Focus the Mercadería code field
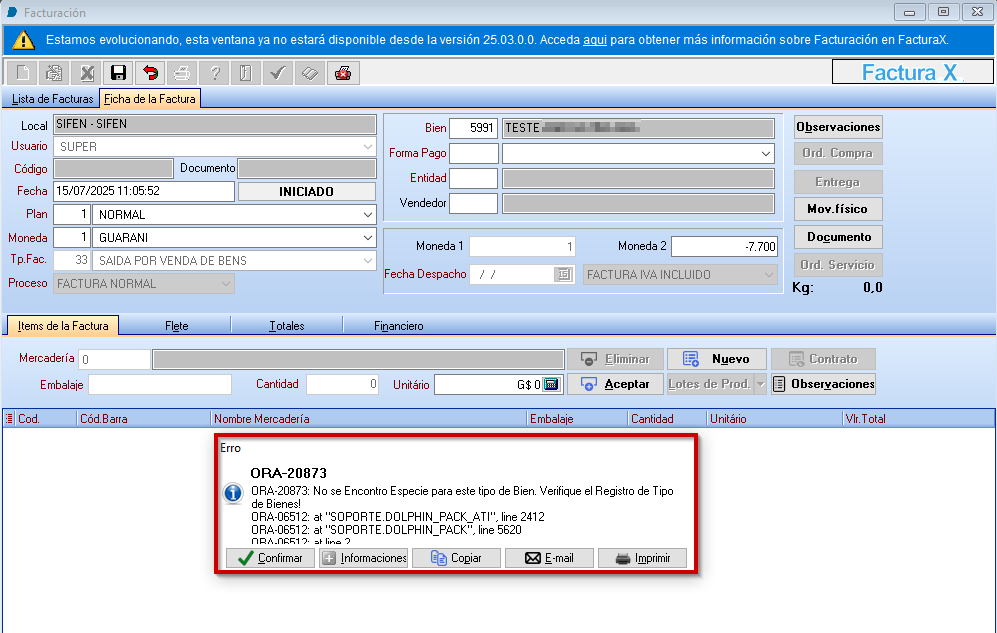This screenshot has width=997, height=633. [x=114, y=360]
